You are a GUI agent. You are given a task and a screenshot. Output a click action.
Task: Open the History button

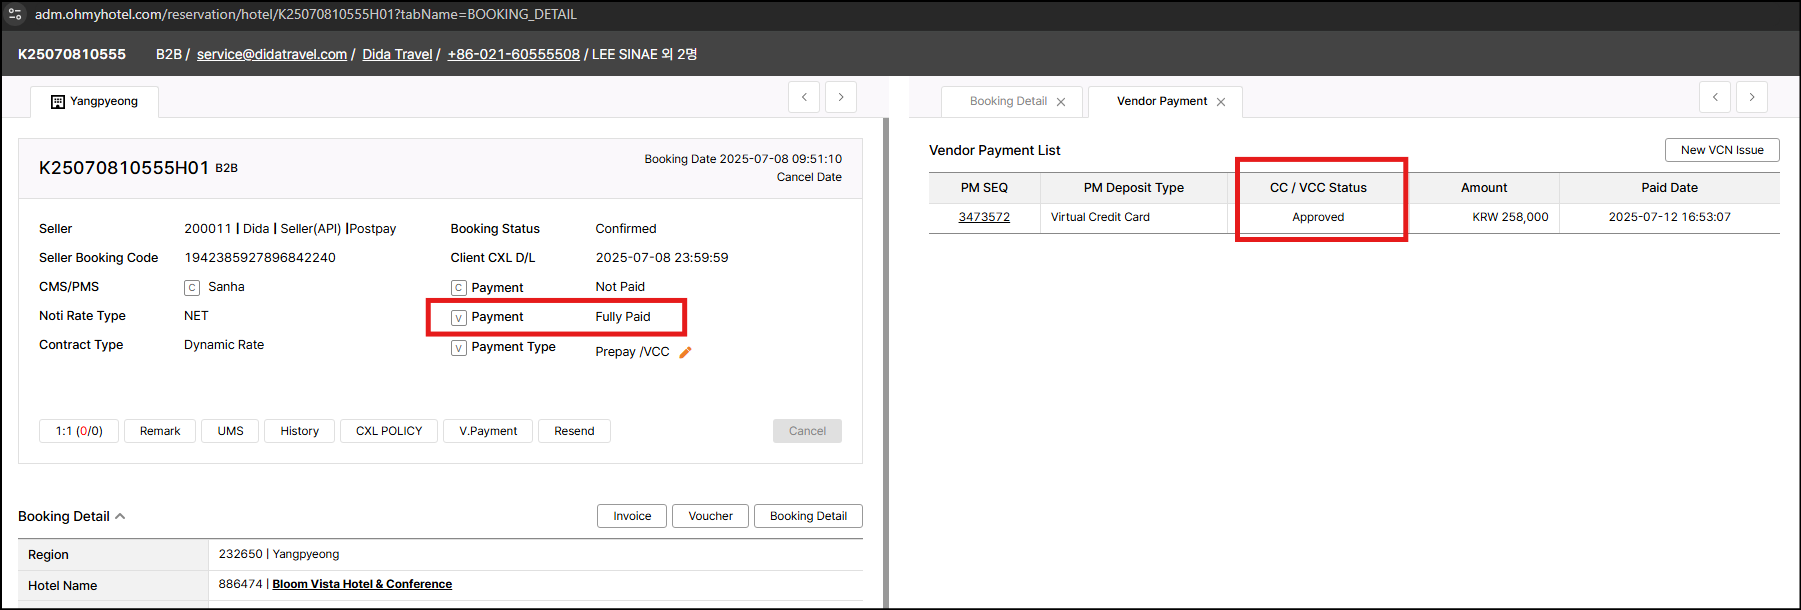pos(299,431)
